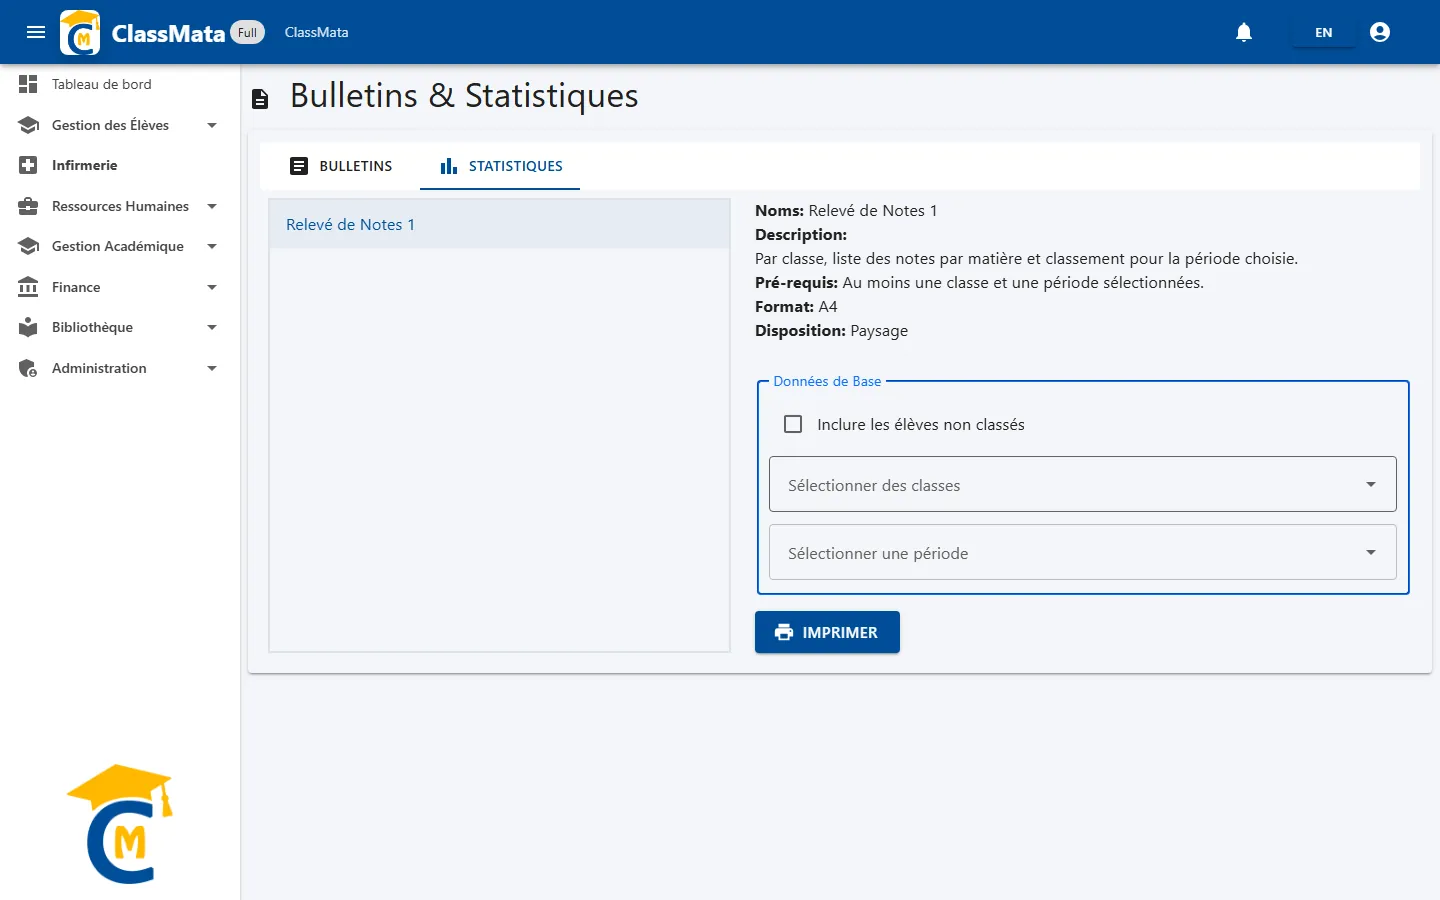
Task: Click the ClassMata brand name text
Action: (168, 33)
